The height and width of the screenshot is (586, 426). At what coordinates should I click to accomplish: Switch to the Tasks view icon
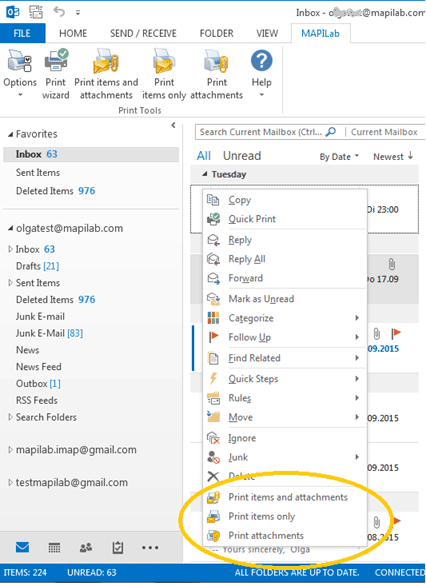tap(118, 548)
